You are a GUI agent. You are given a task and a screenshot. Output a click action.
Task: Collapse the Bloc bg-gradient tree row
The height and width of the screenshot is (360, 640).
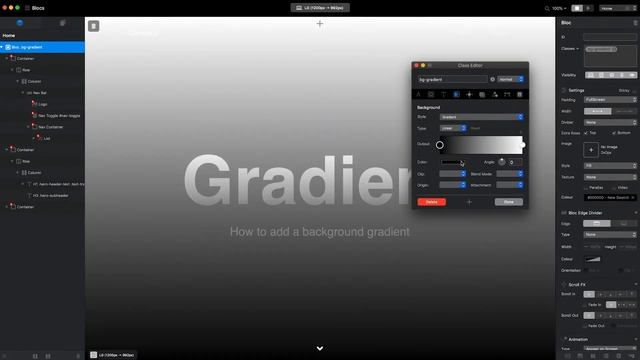pos(2,47)
